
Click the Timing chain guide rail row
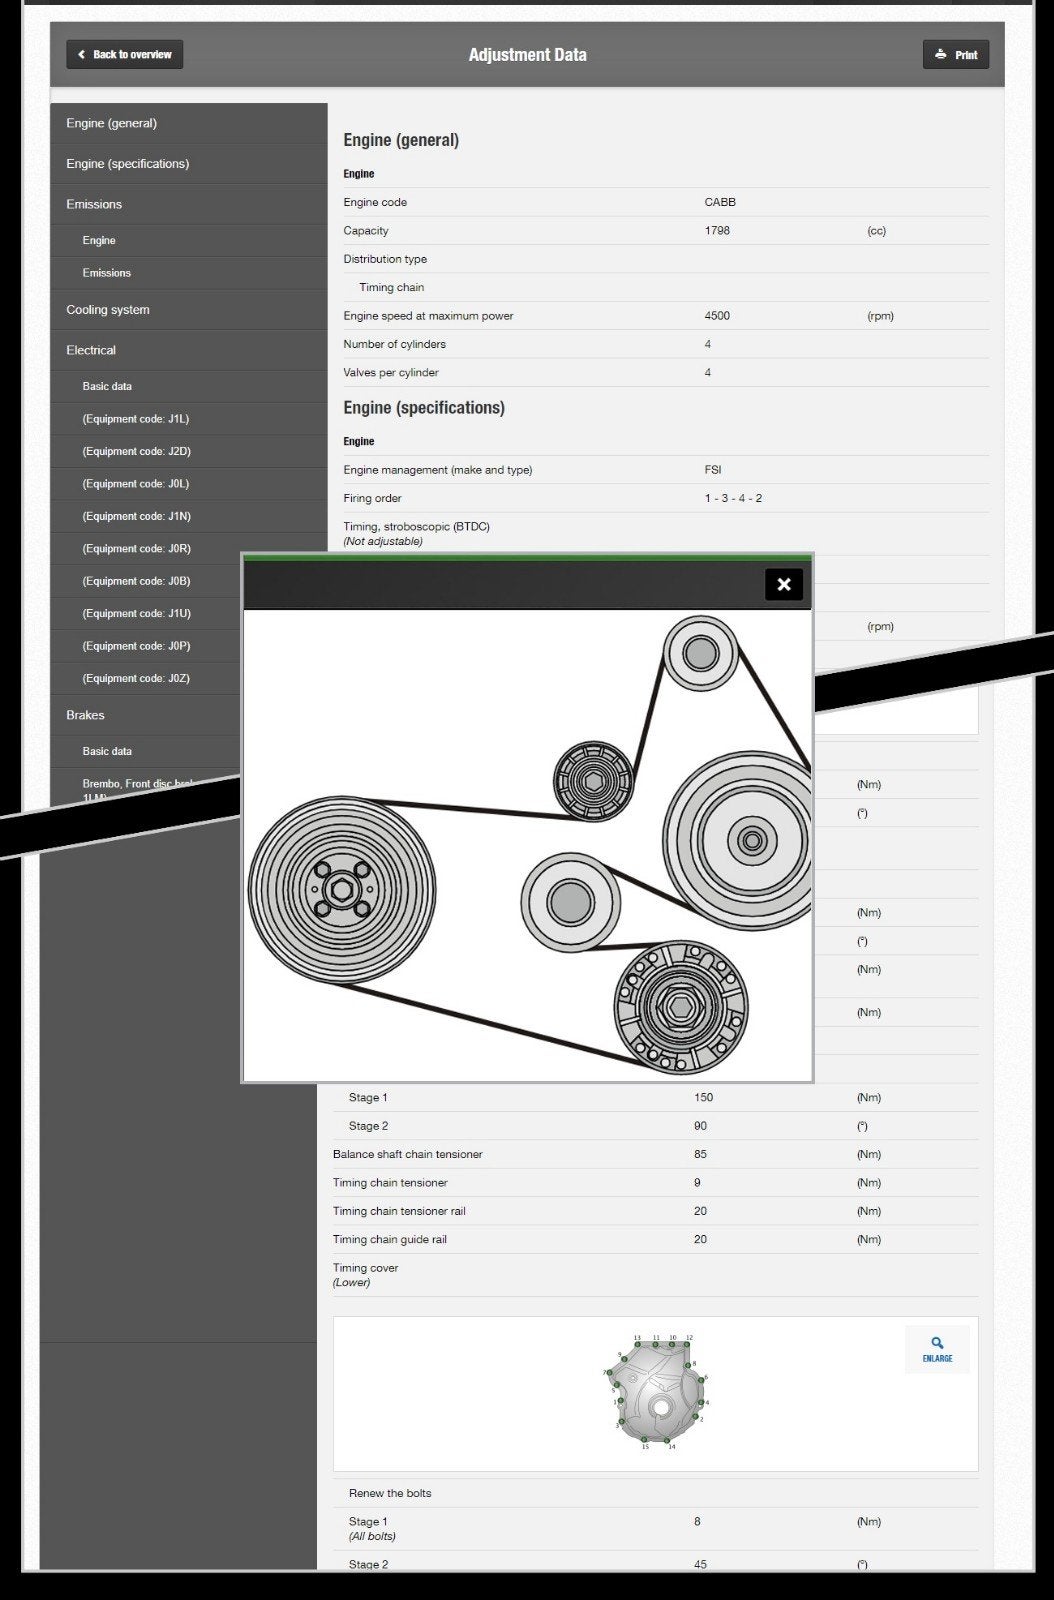(656, 1239)
